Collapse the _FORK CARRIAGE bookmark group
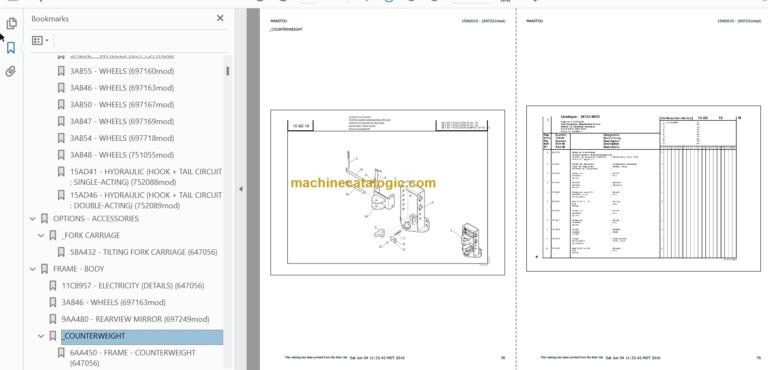 point(42,236)
